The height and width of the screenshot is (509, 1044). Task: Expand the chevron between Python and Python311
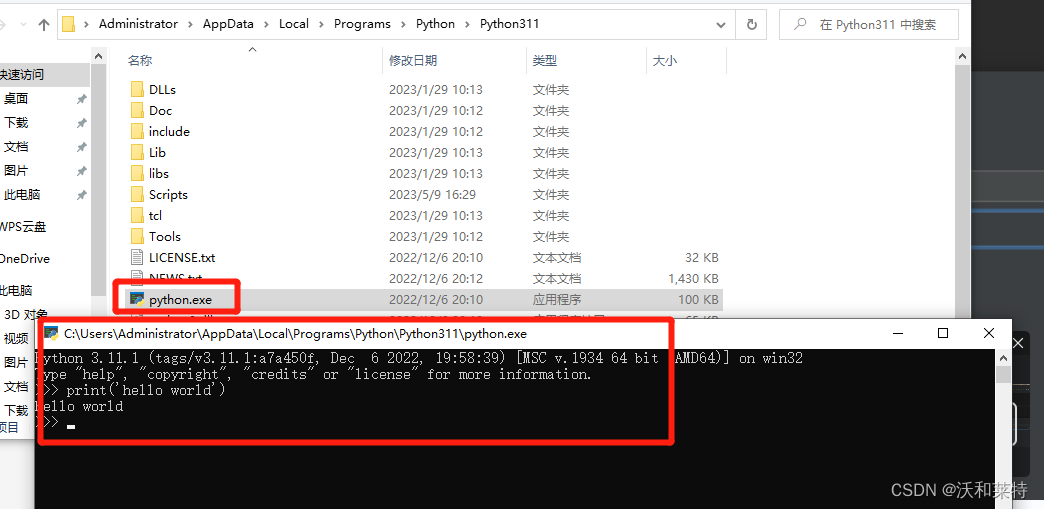pyautogui.click(x=467, y=25)
